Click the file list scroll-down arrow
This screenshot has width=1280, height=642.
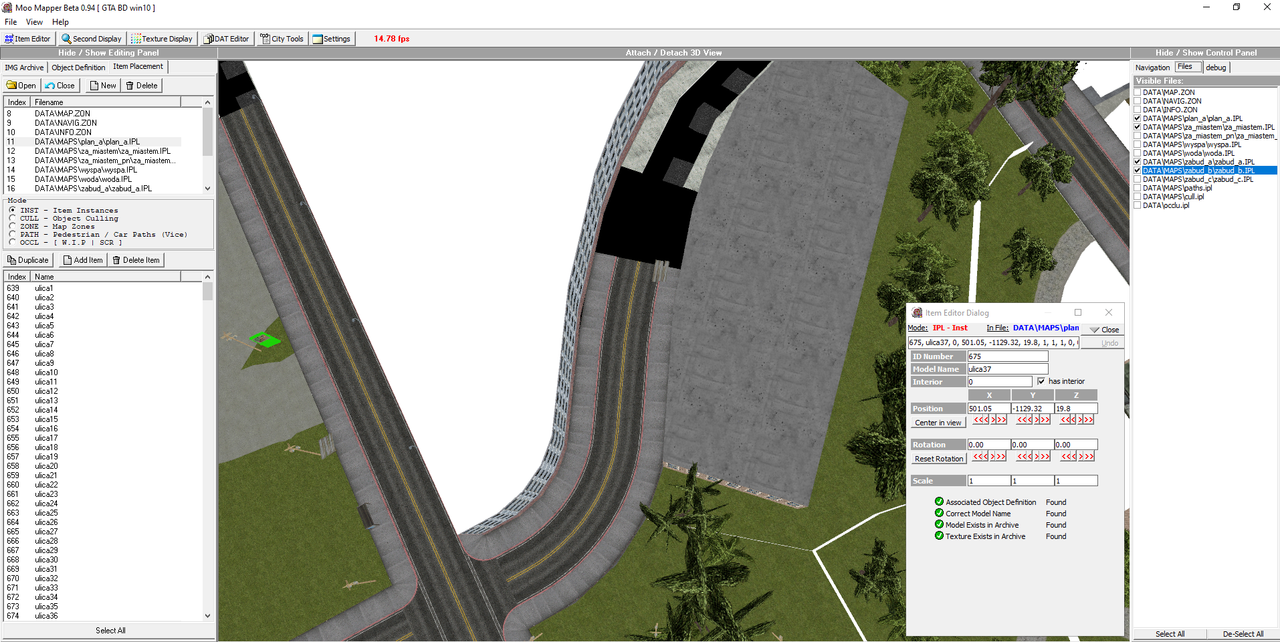tap(208, 188)
